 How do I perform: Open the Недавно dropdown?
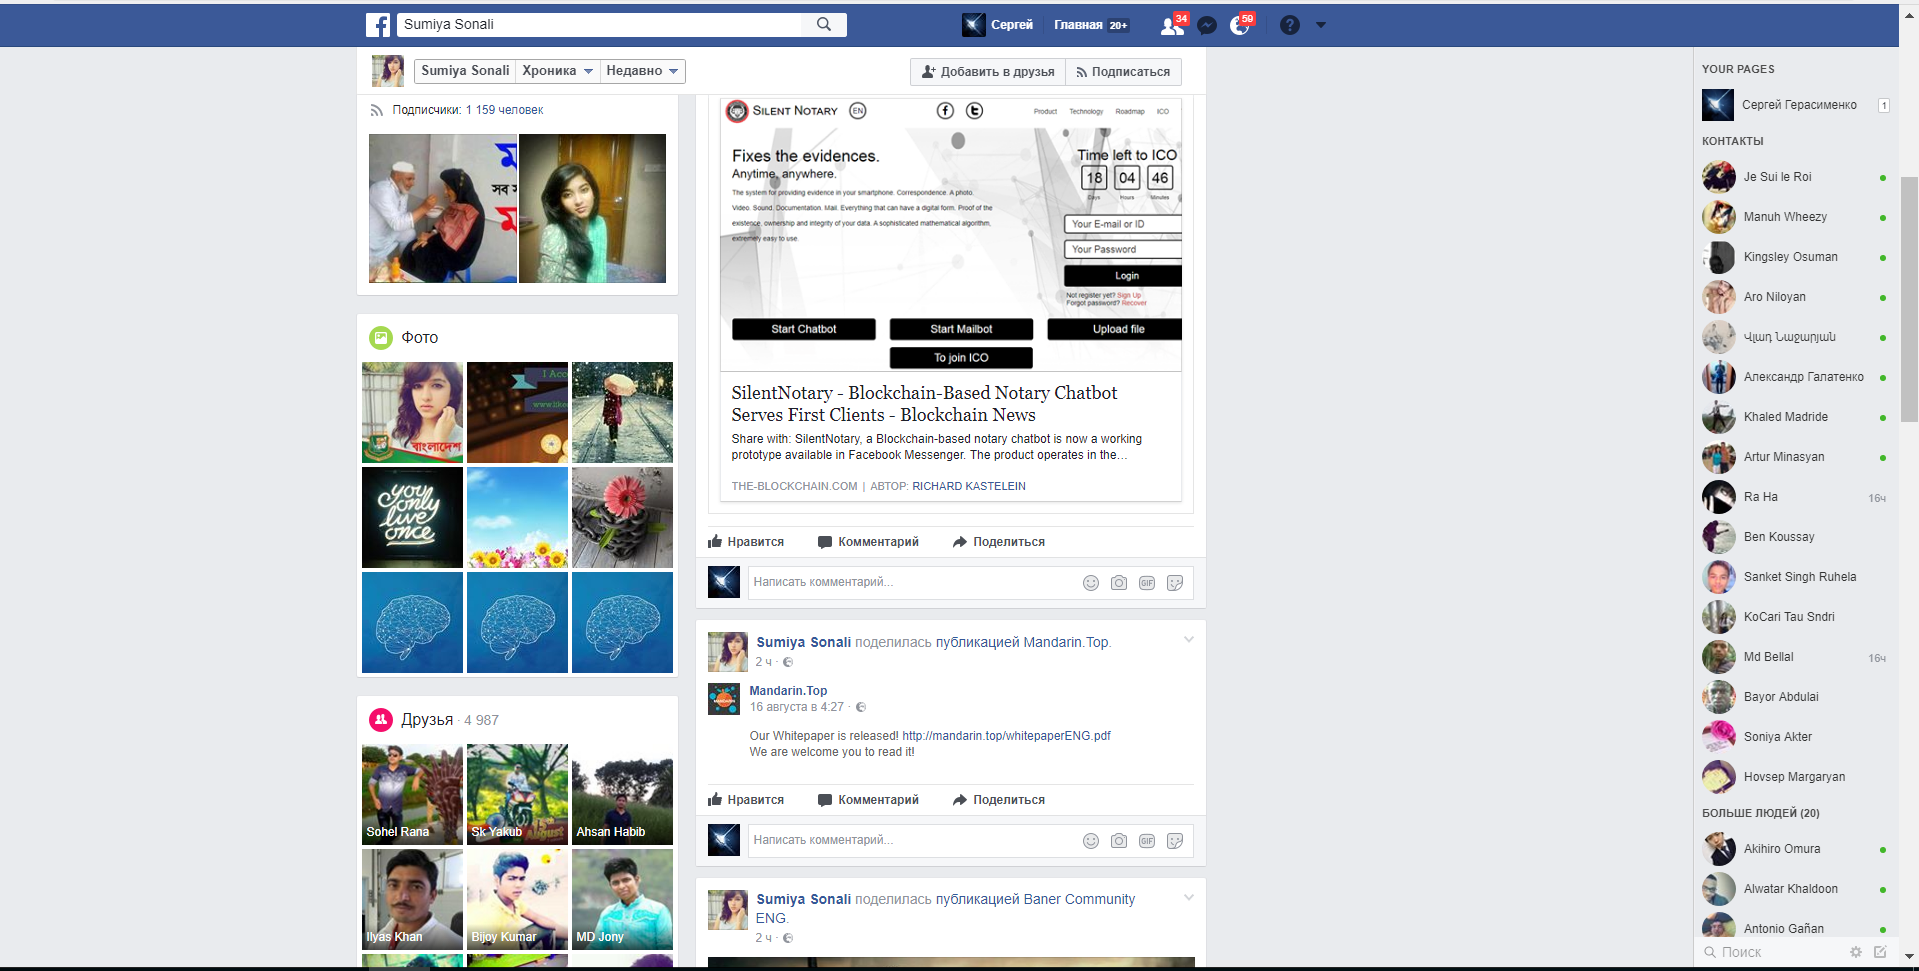[642, 71]
